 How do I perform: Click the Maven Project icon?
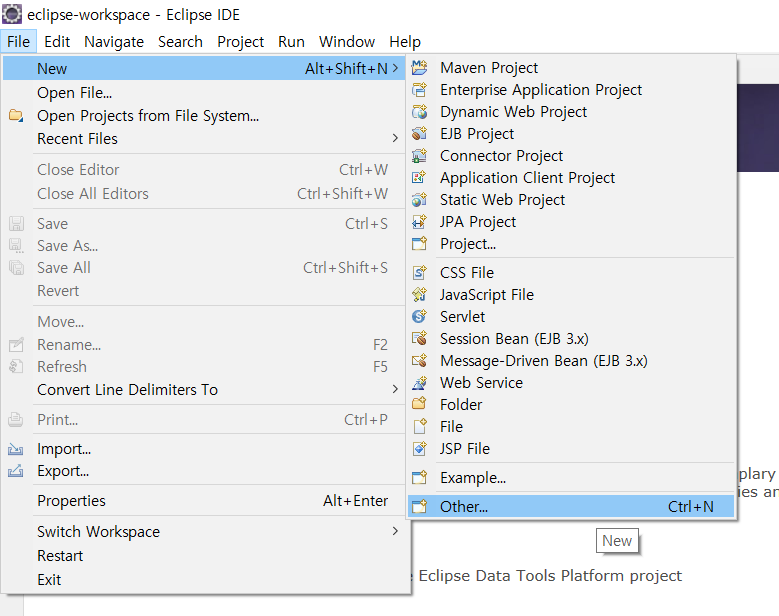point(419,68)
